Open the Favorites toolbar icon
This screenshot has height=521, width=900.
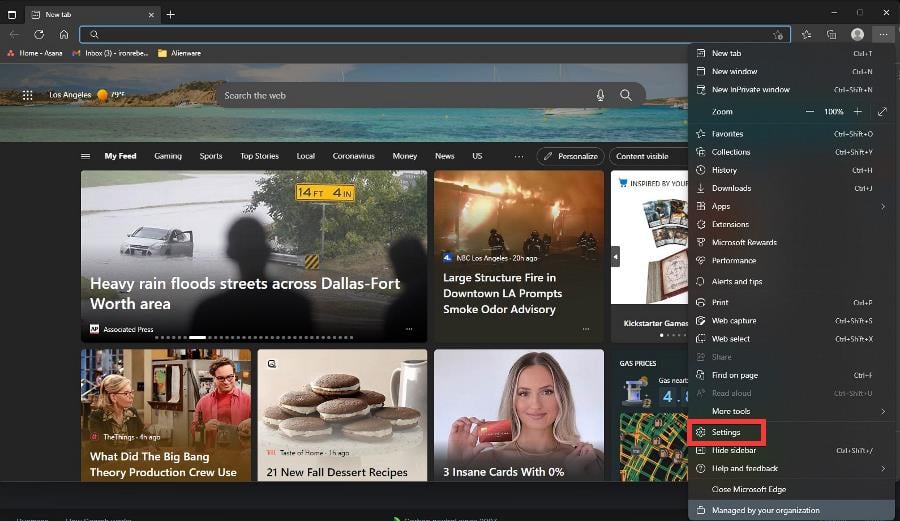(806, 34)
